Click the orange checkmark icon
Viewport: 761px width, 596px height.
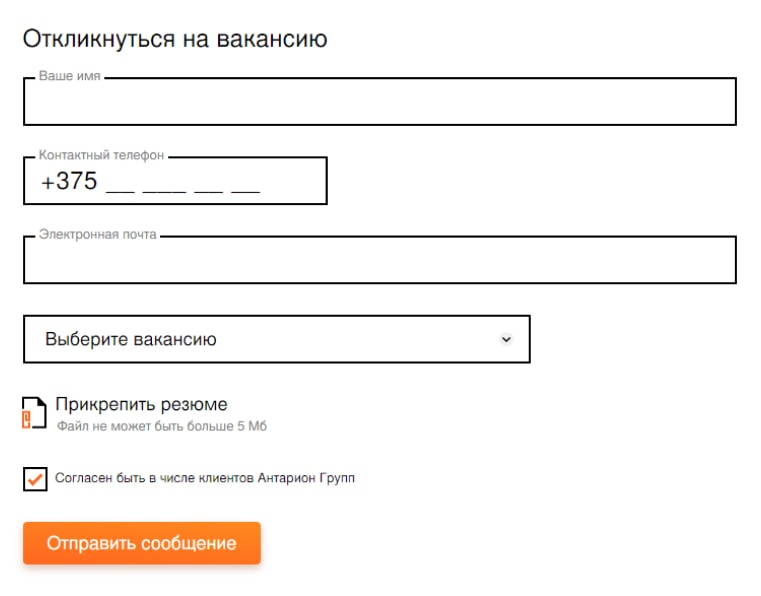click(x=35, y=480)
